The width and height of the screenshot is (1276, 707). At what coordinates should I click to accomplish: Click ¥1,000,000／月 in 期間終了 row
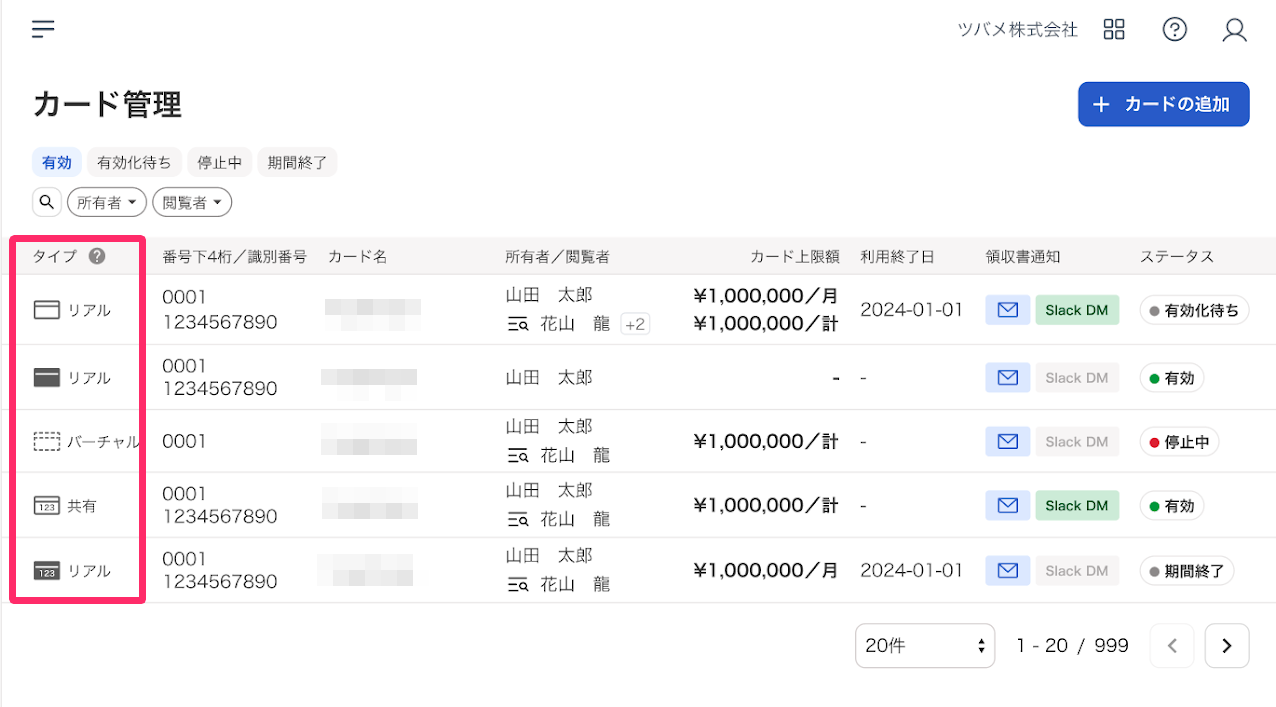tap(766, 571)
